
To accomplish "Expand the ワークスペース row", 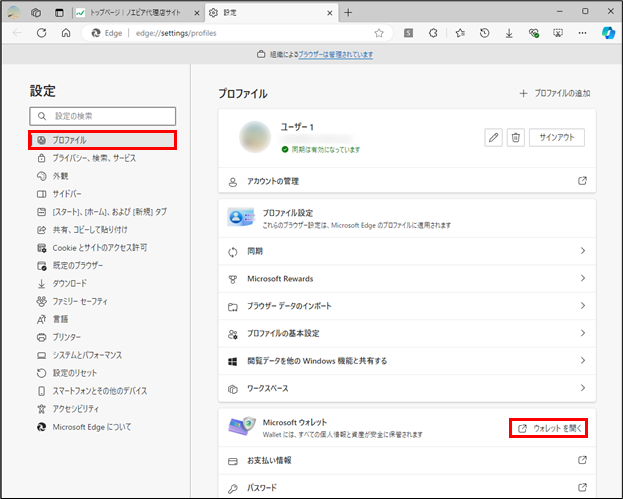I will click(407, 388).
